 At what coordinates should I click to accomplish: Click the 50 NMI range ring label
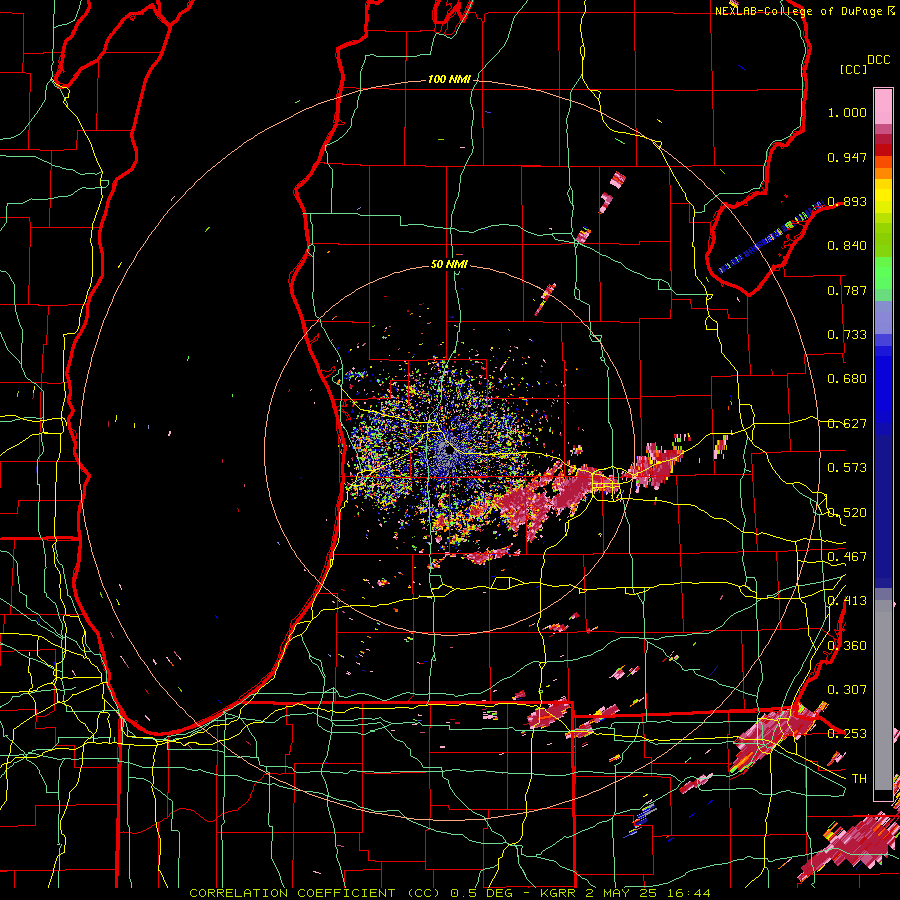(x=449, y=264)
